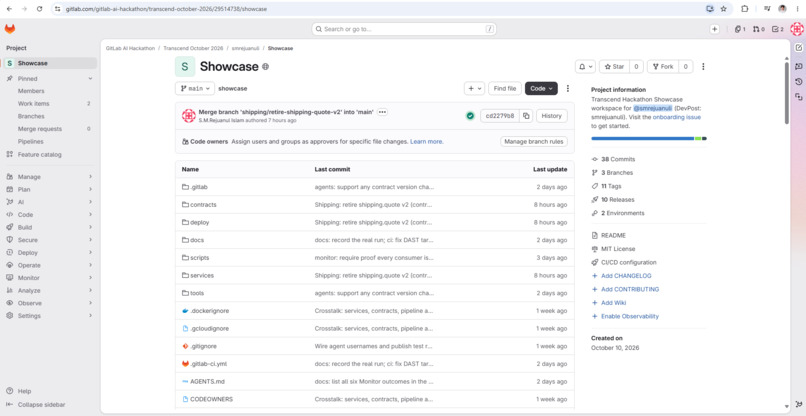Open vertical dots menu beside Code button
Image resolution: width=806 pixels, height=416 pixels.
567,88
